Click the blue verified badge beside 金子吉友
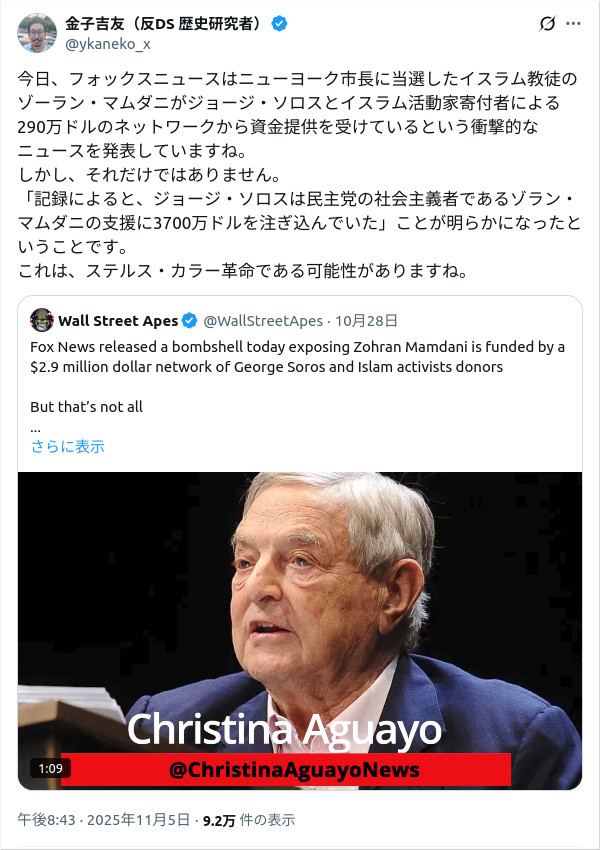The height and width of the screenshot is (850, 600). (x=283, y=24)
